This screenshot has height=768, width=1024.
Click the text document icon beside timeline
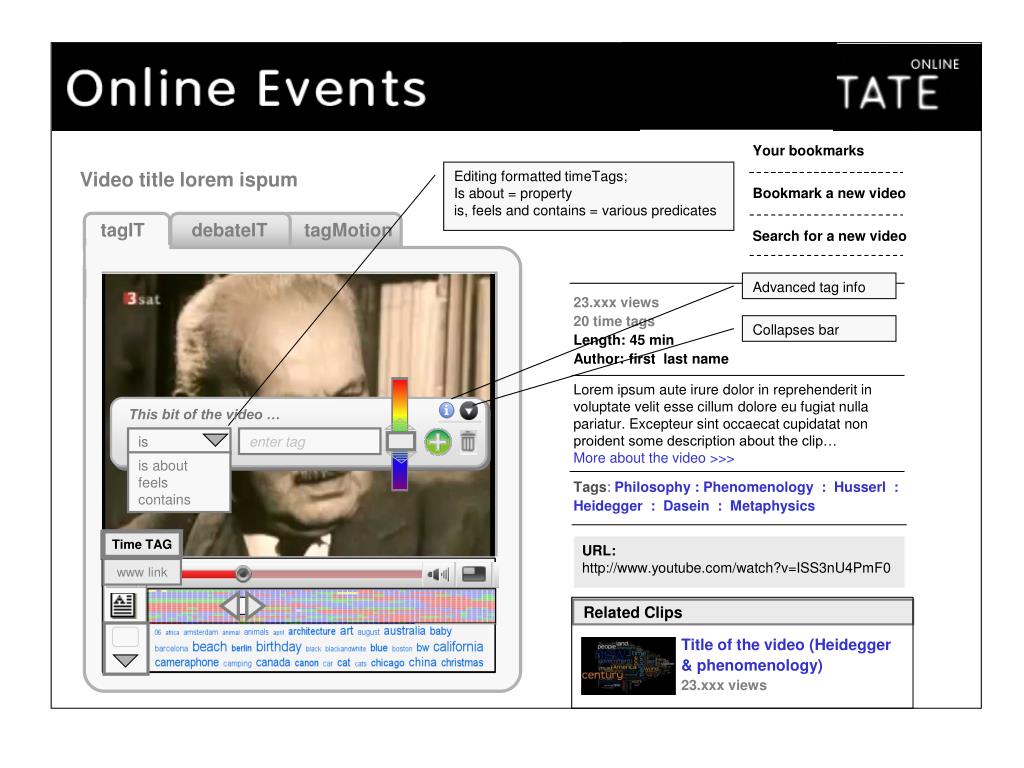[123, 605]
